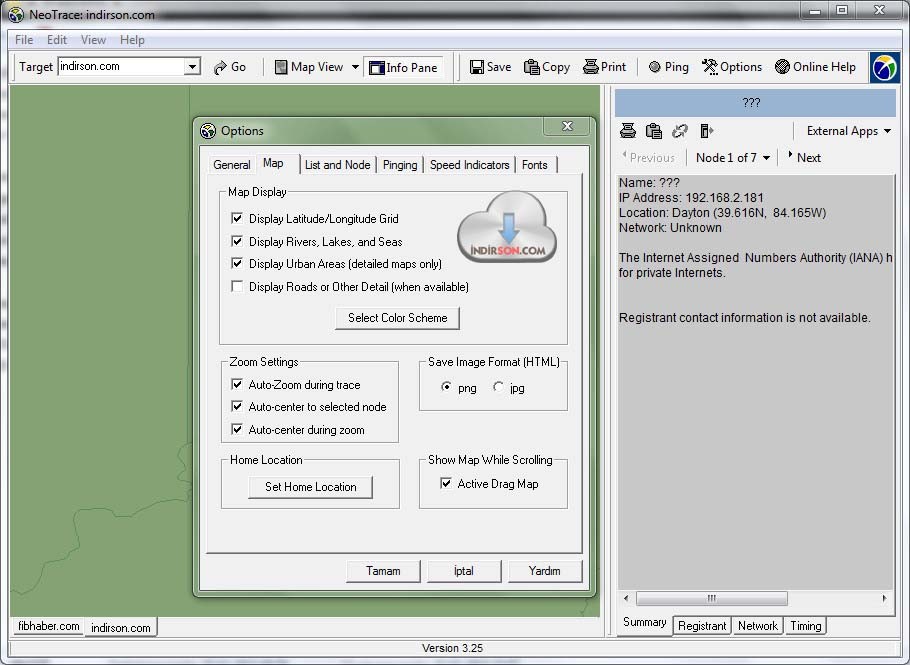Viewport: 910px width, 665px height.
Task: Click the IP Address 192.168.2.181 text
Action: 691,198
